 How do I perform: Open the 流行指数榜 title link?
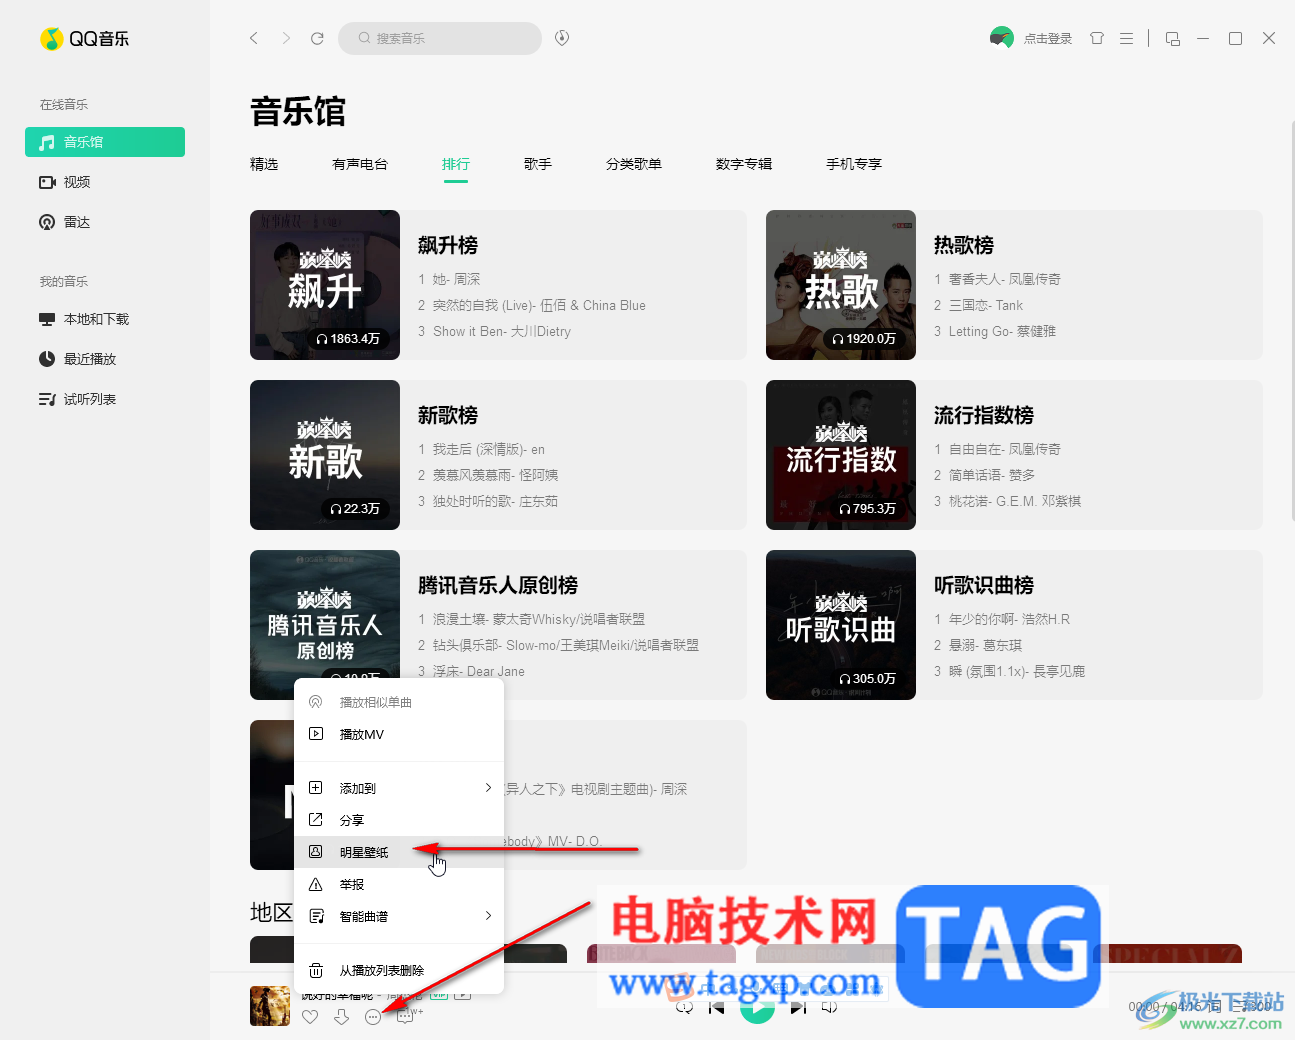[984, 415]
